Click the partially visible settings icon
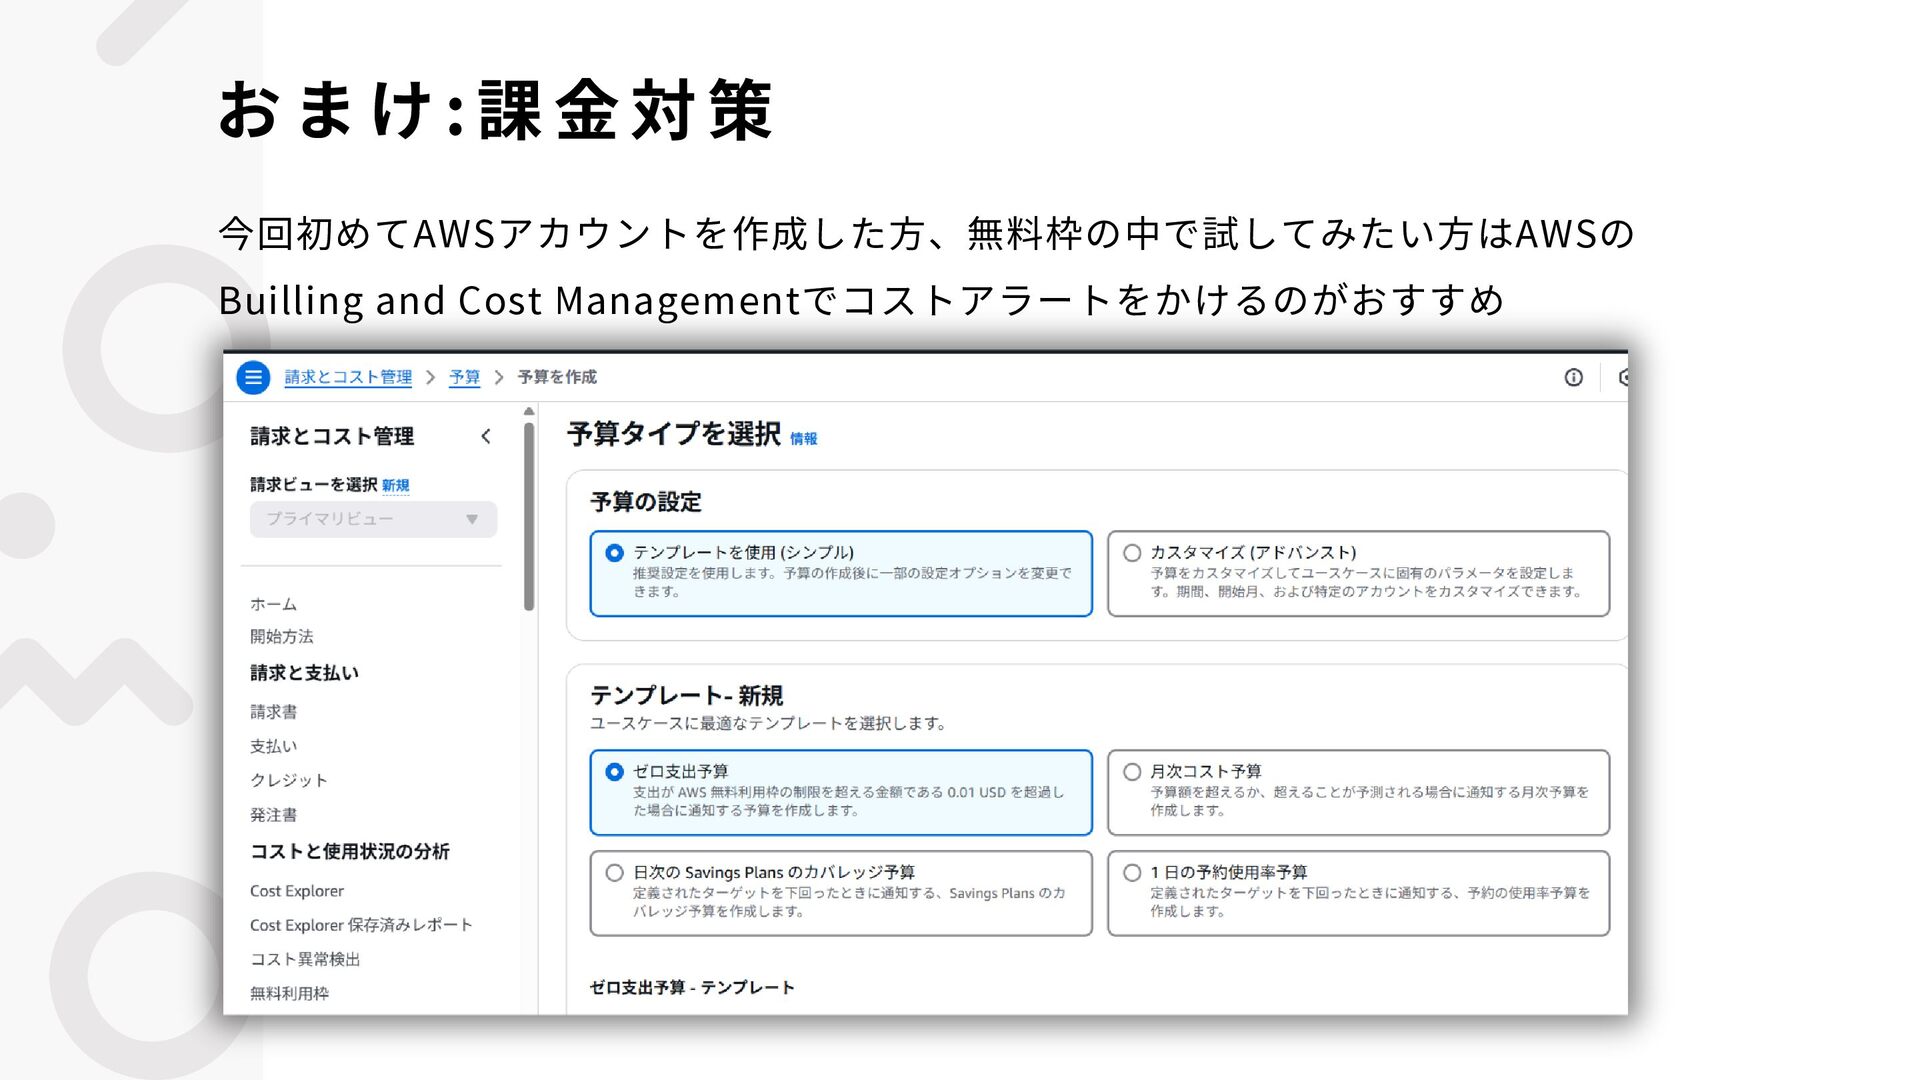This screenshot has width=1920, height=1080. coord(1623,377)
